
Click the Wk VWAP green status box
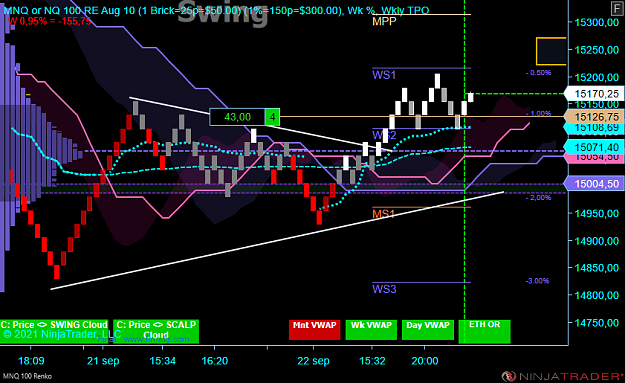click(371, 330)
